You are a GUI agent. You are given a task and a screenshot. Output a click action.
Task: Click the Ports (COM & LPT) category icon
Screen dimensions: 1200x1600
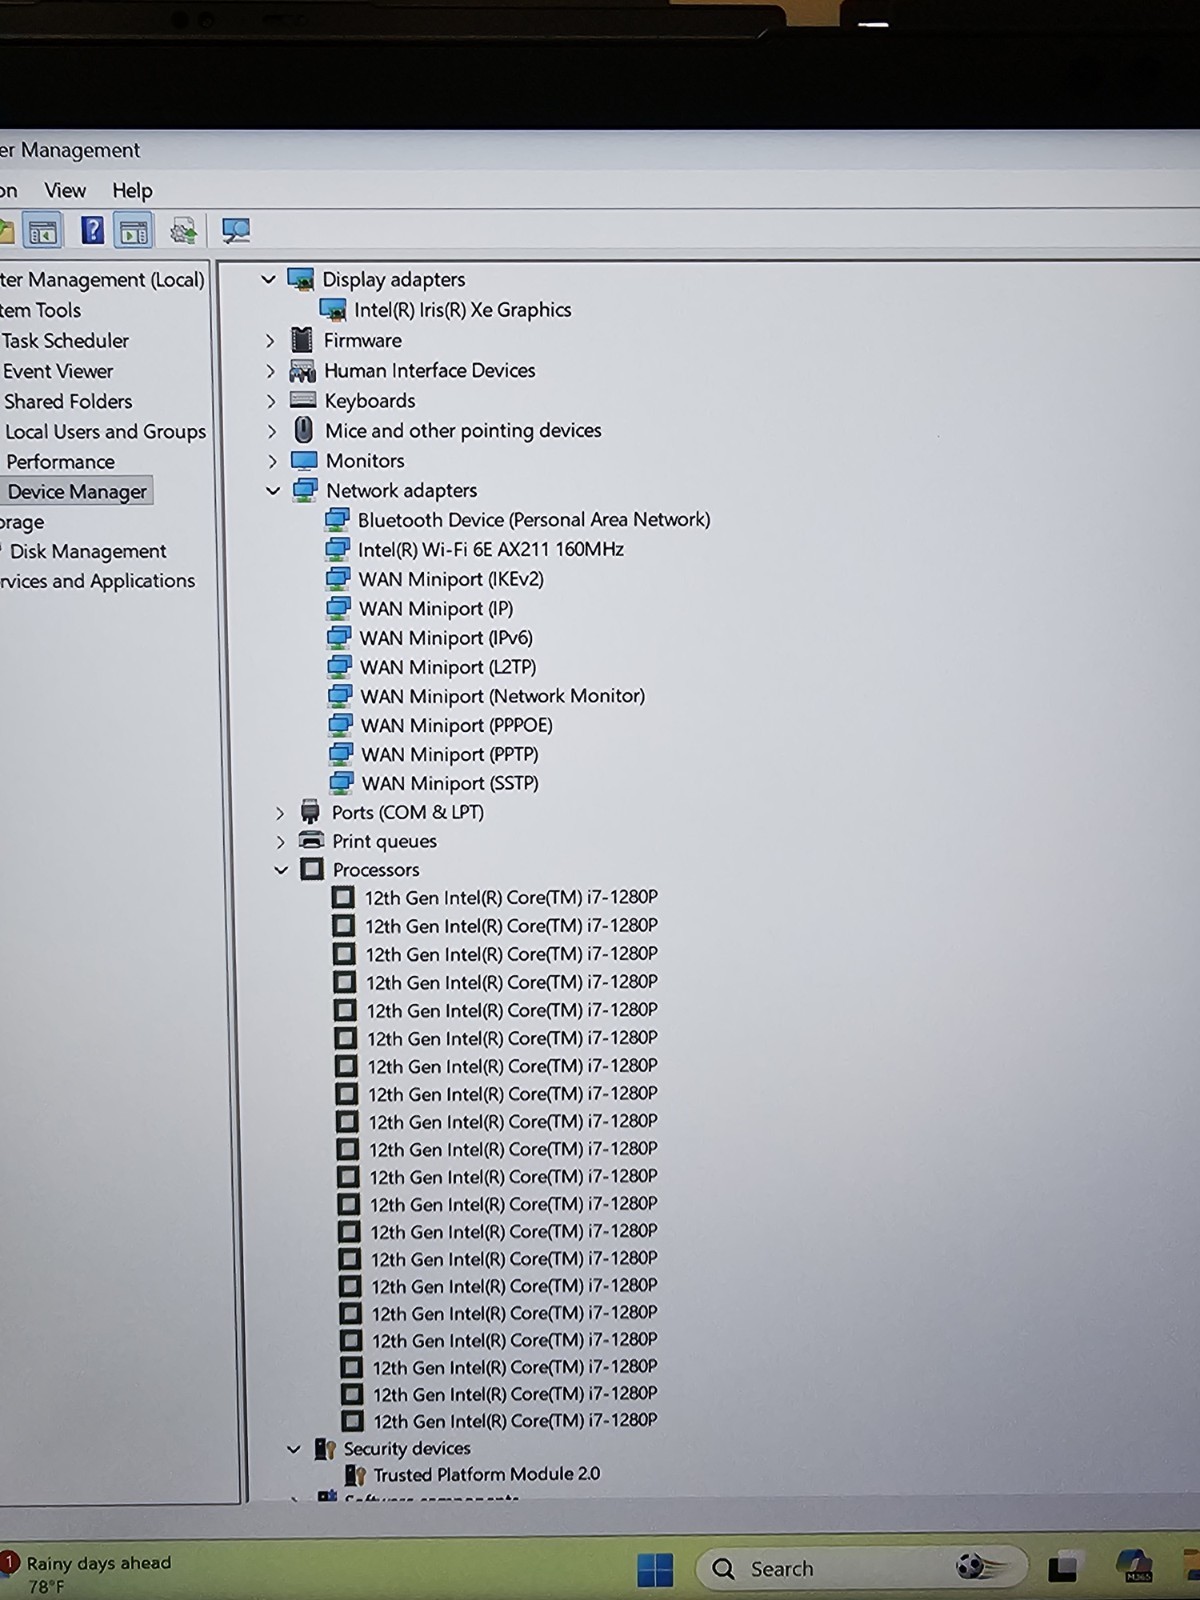tap(310, 811)
